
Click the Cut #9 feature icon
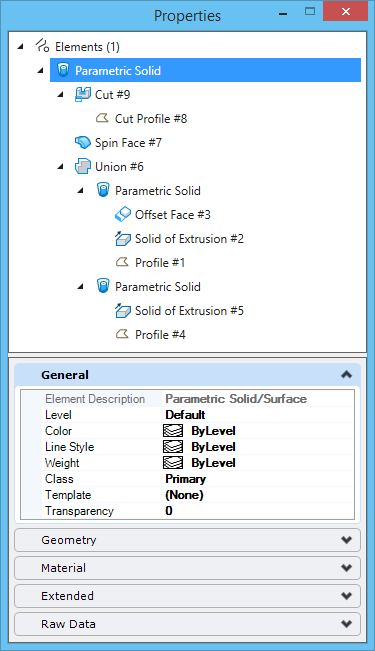[83, 94]
